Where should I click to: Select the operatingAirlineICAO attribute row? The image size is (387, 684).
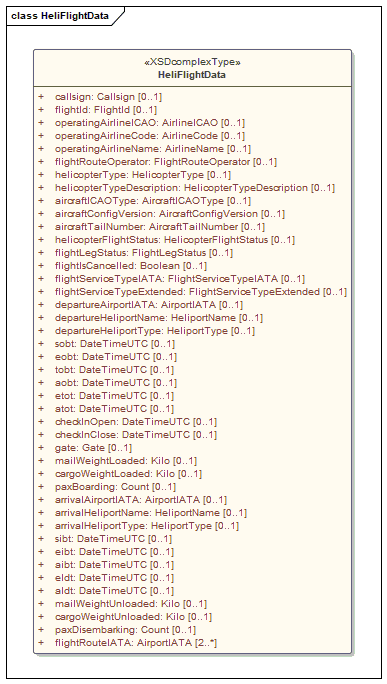(150, 123)
